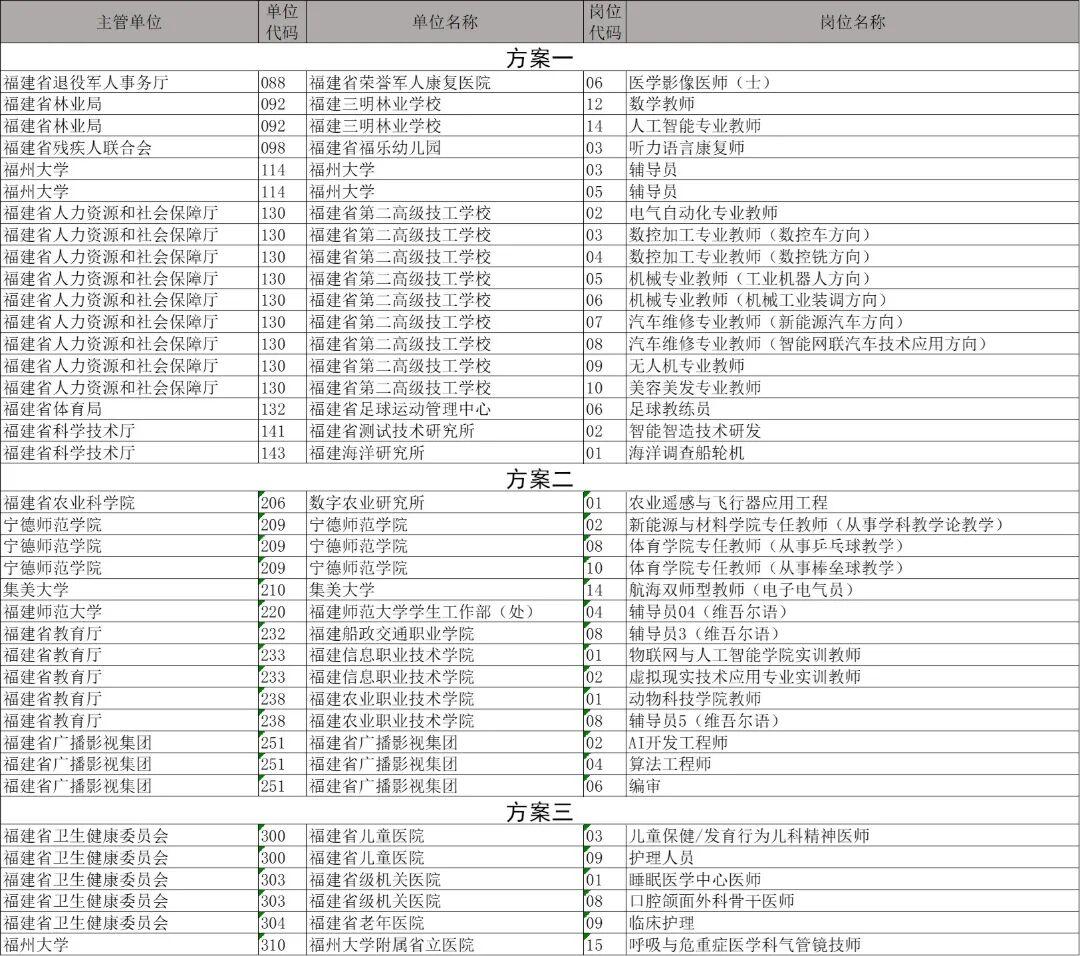Select the 方案二 section heading
This screenshot has width=1080, height=956.
click(x=540, y=480)
